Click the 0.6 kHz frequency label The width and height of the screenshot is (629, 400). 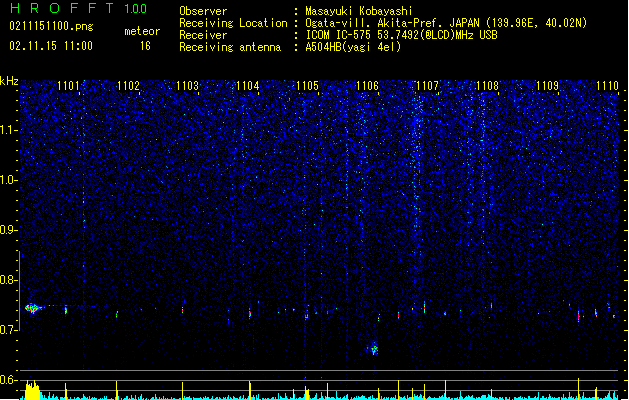pos(8,380)
